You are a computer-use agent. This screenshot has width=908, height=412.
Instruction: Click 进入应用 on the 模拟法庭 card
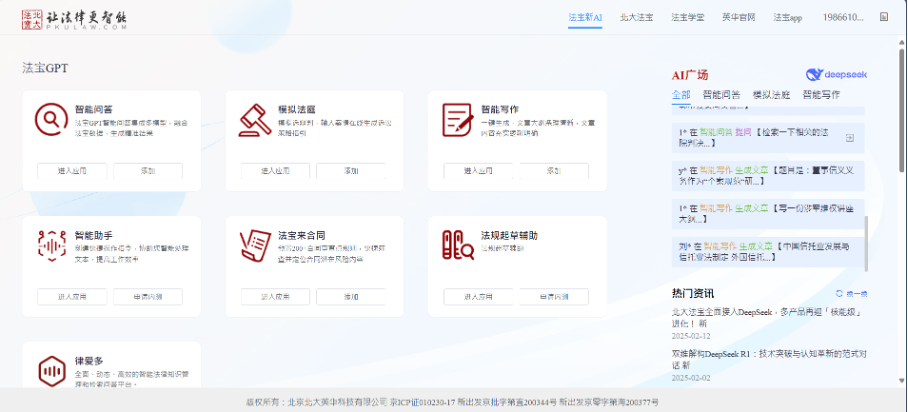(x=275, y=171)
